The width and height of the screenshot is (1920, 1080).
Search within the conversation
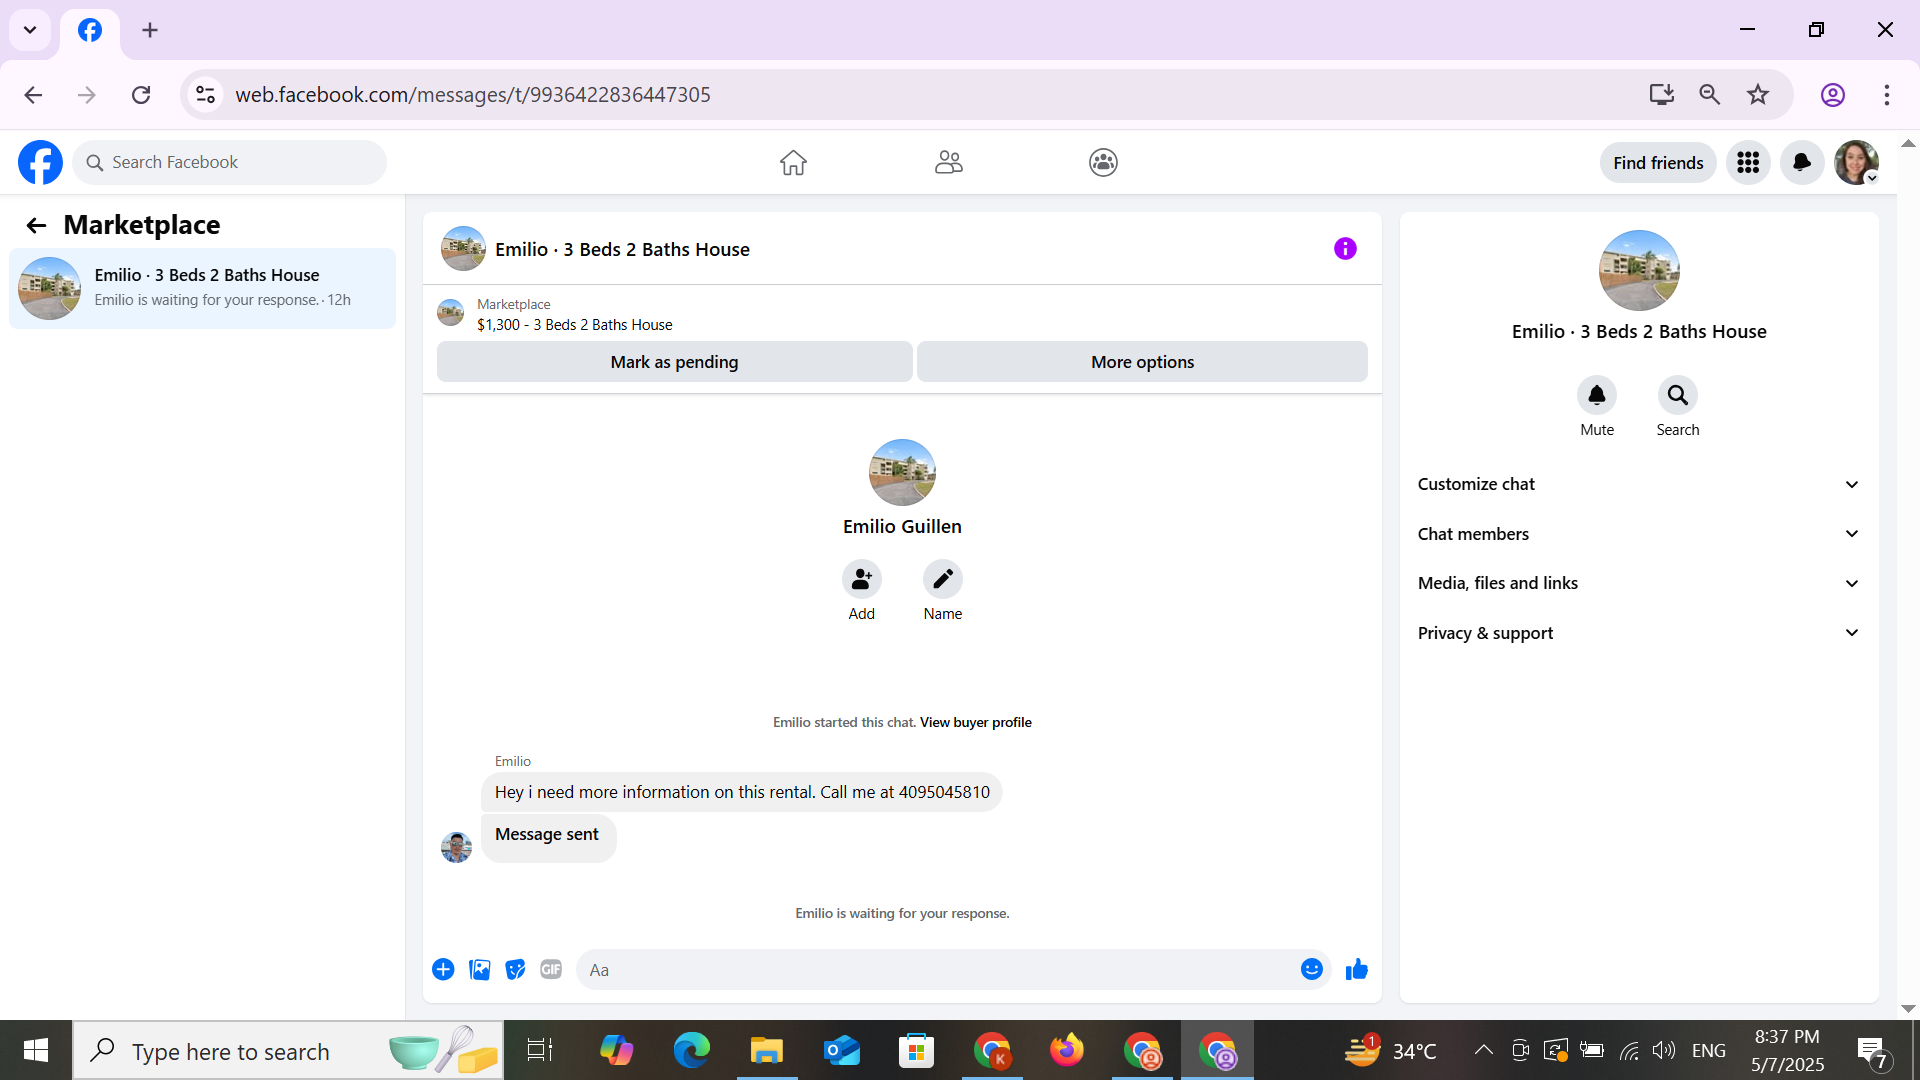click(x=1677, y=396)
